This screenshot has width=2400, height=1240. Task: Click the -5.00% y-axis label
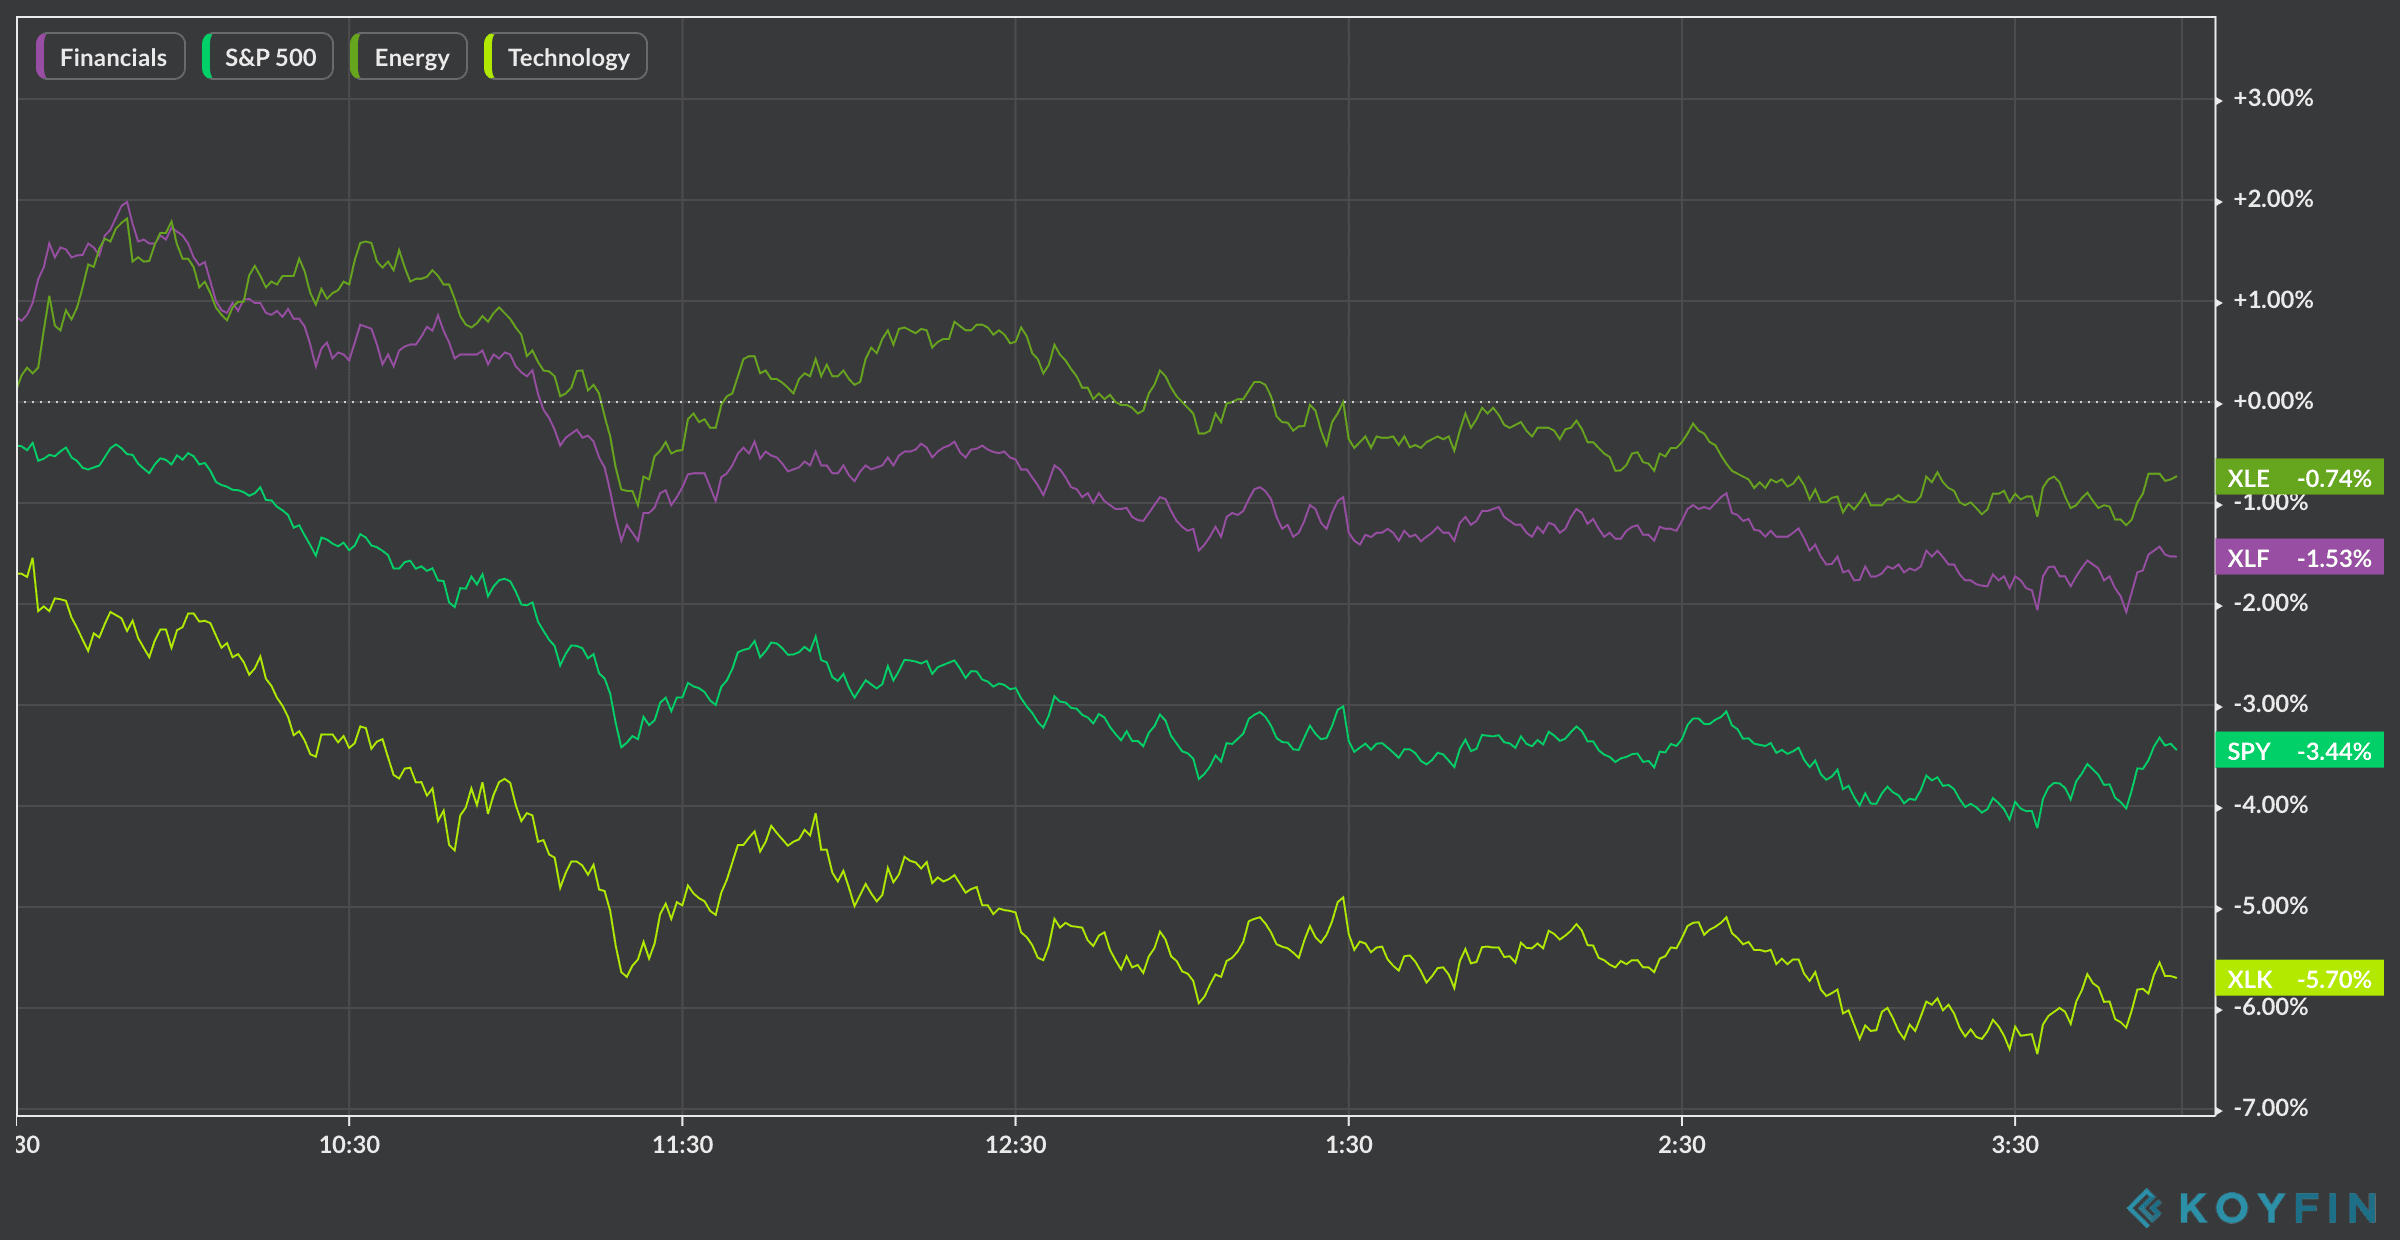click(x=2270, y=906)
